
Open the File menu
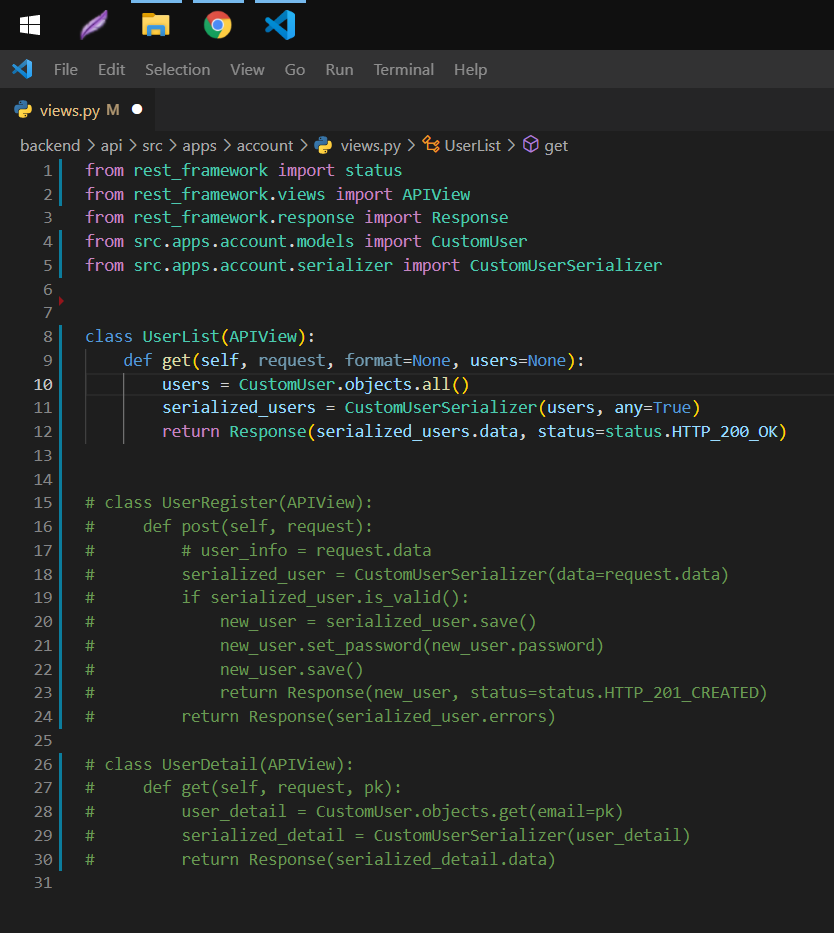[65, 69]
